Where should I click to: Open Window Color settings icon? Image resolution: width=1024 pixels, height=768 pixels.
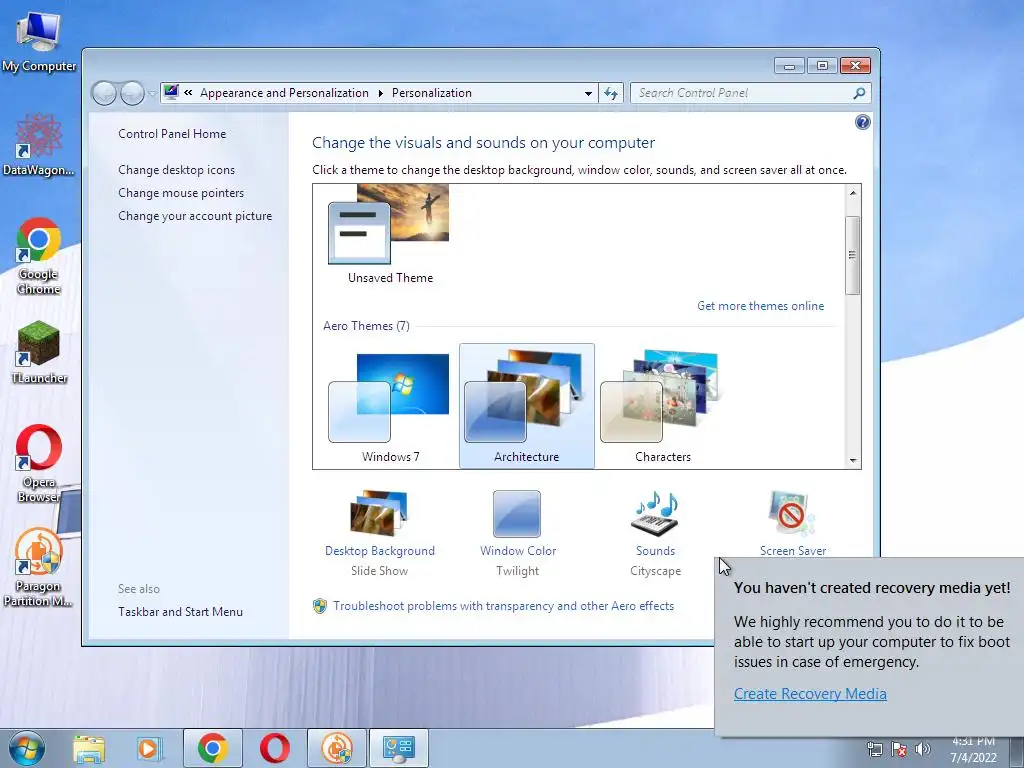pyautogui.click(x=517, y=513)
